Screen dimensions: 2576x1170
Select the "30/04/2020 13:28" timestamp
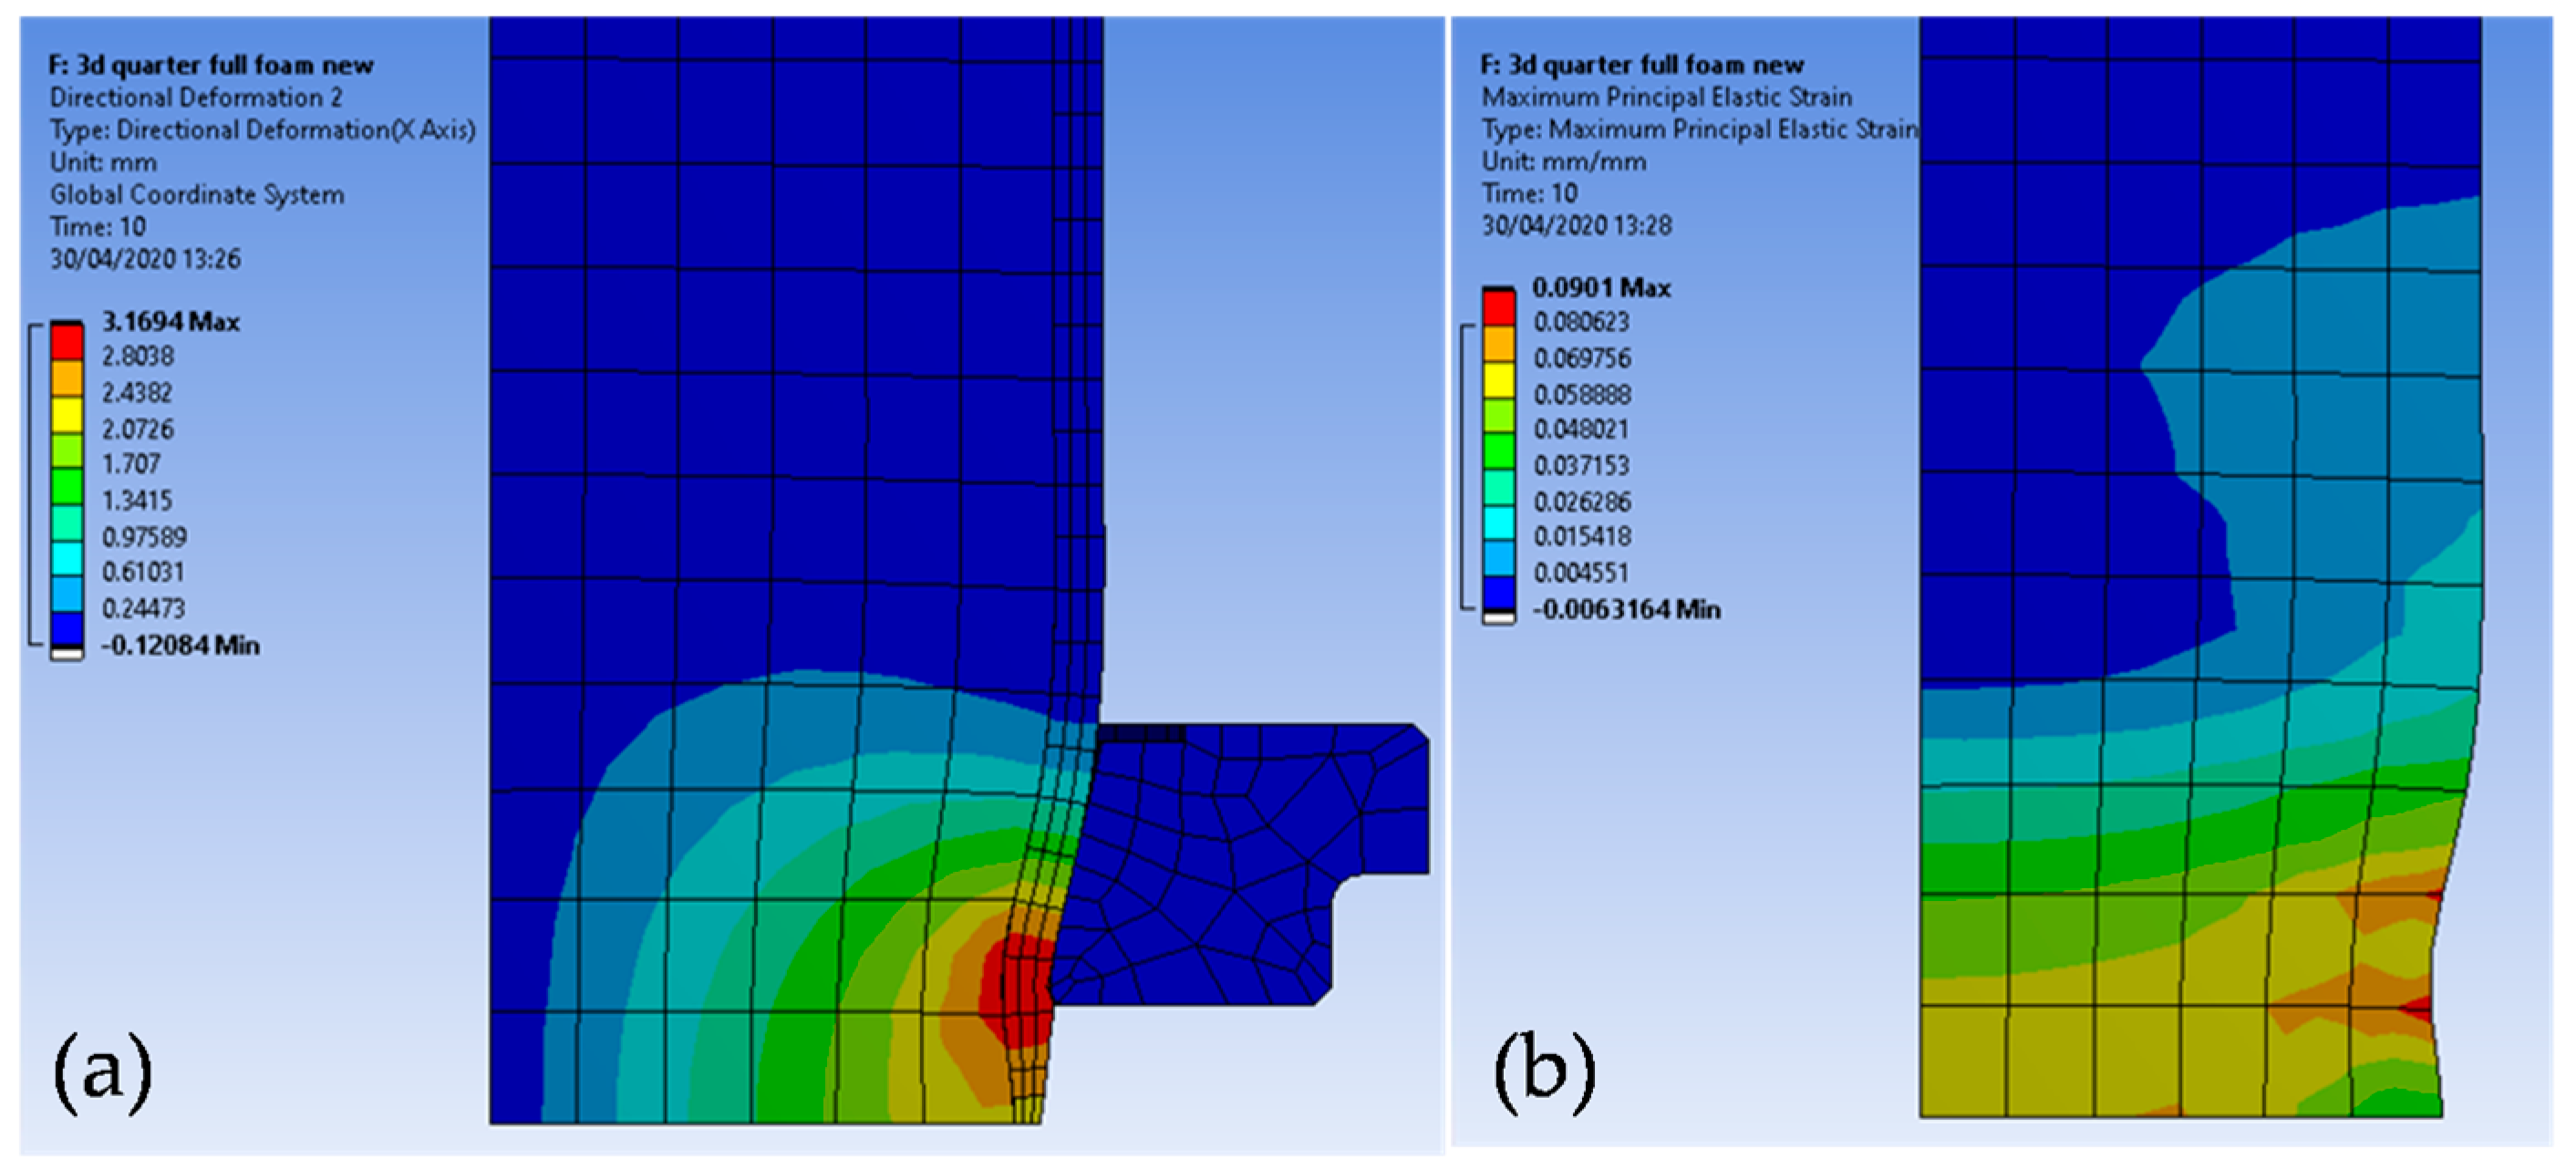1577,225
